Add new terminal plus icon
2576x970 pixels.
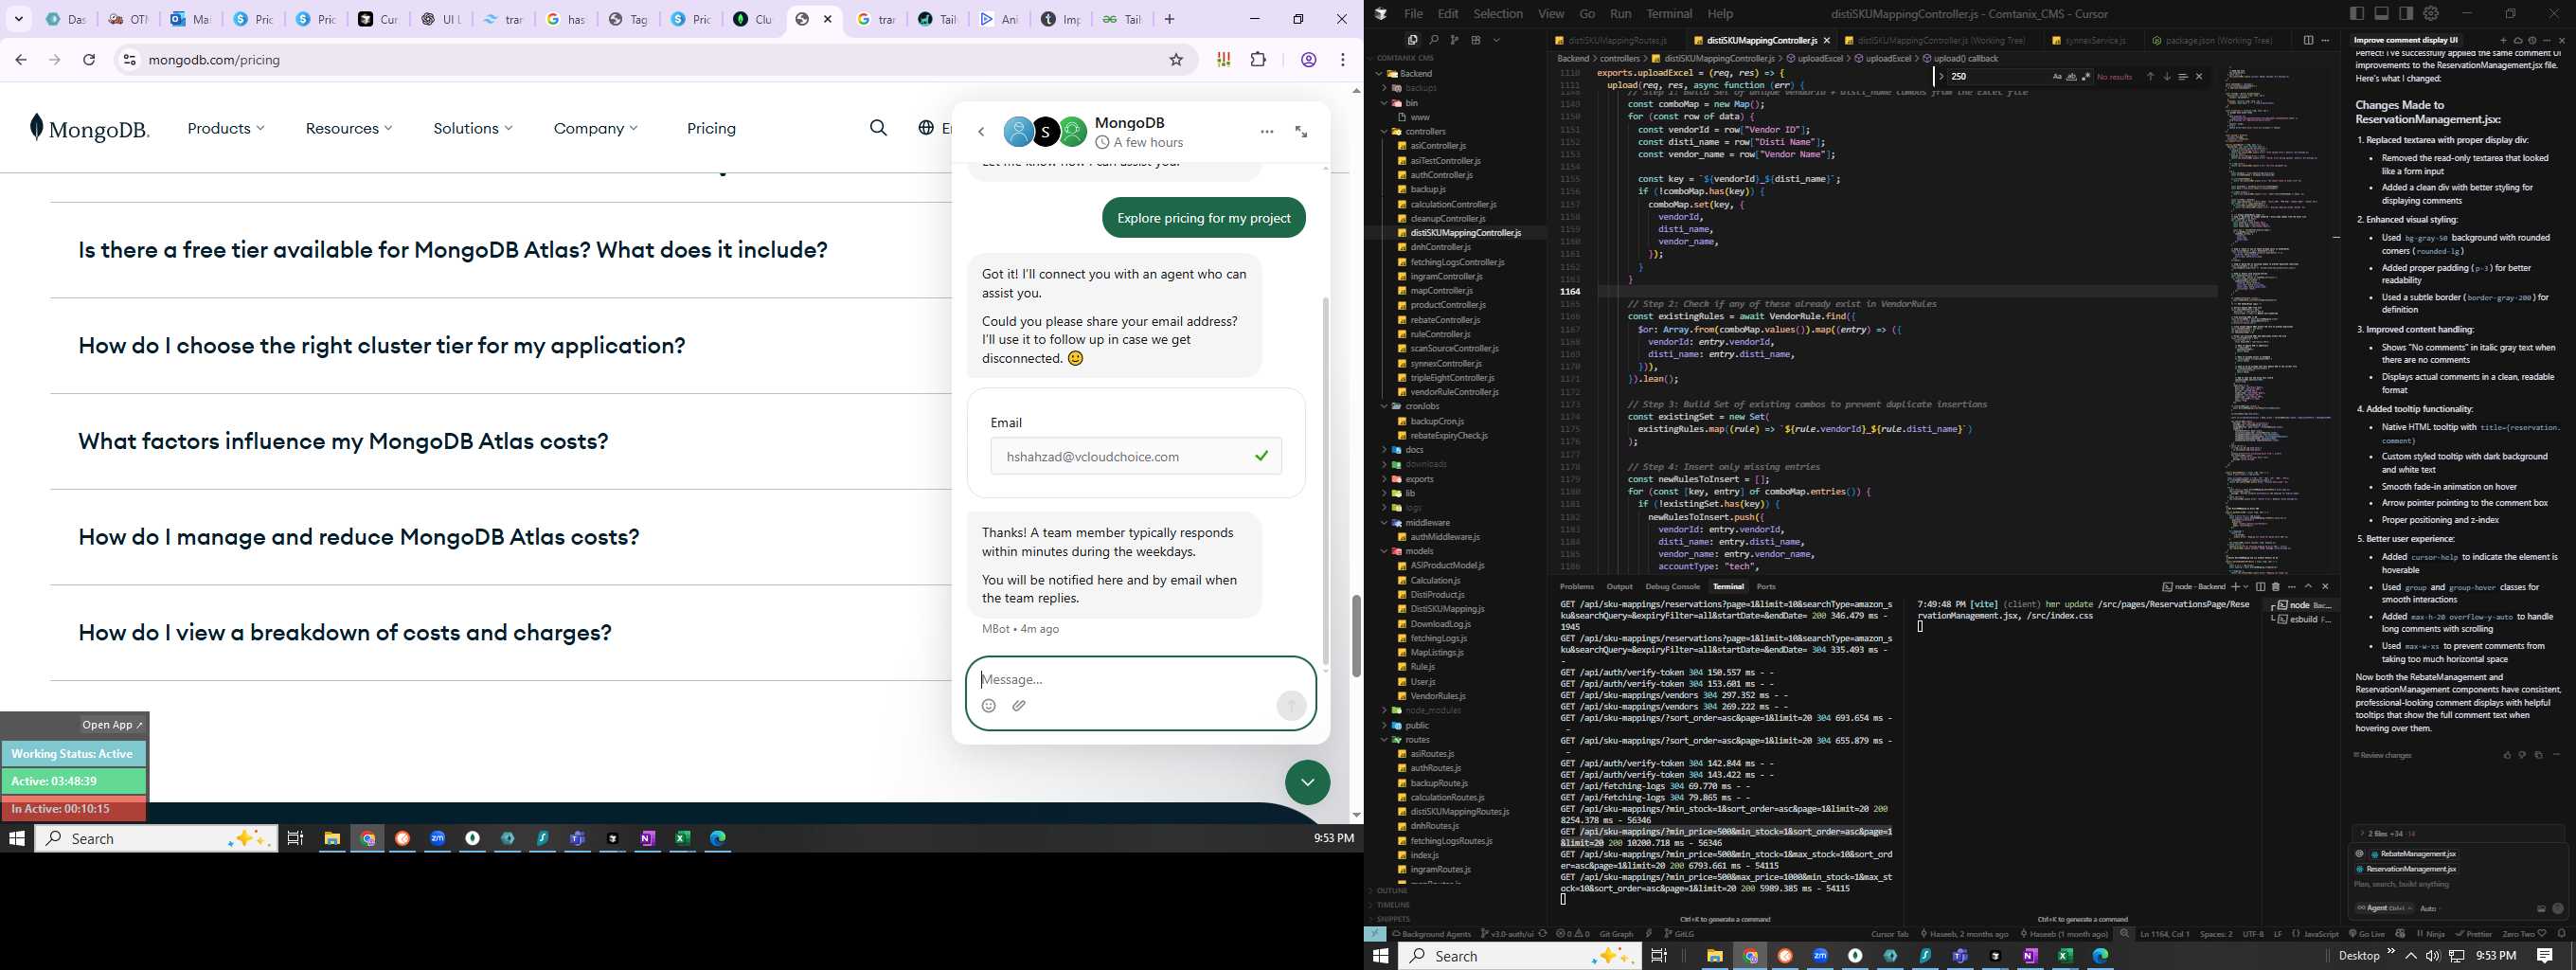[x=2236, y=587]
